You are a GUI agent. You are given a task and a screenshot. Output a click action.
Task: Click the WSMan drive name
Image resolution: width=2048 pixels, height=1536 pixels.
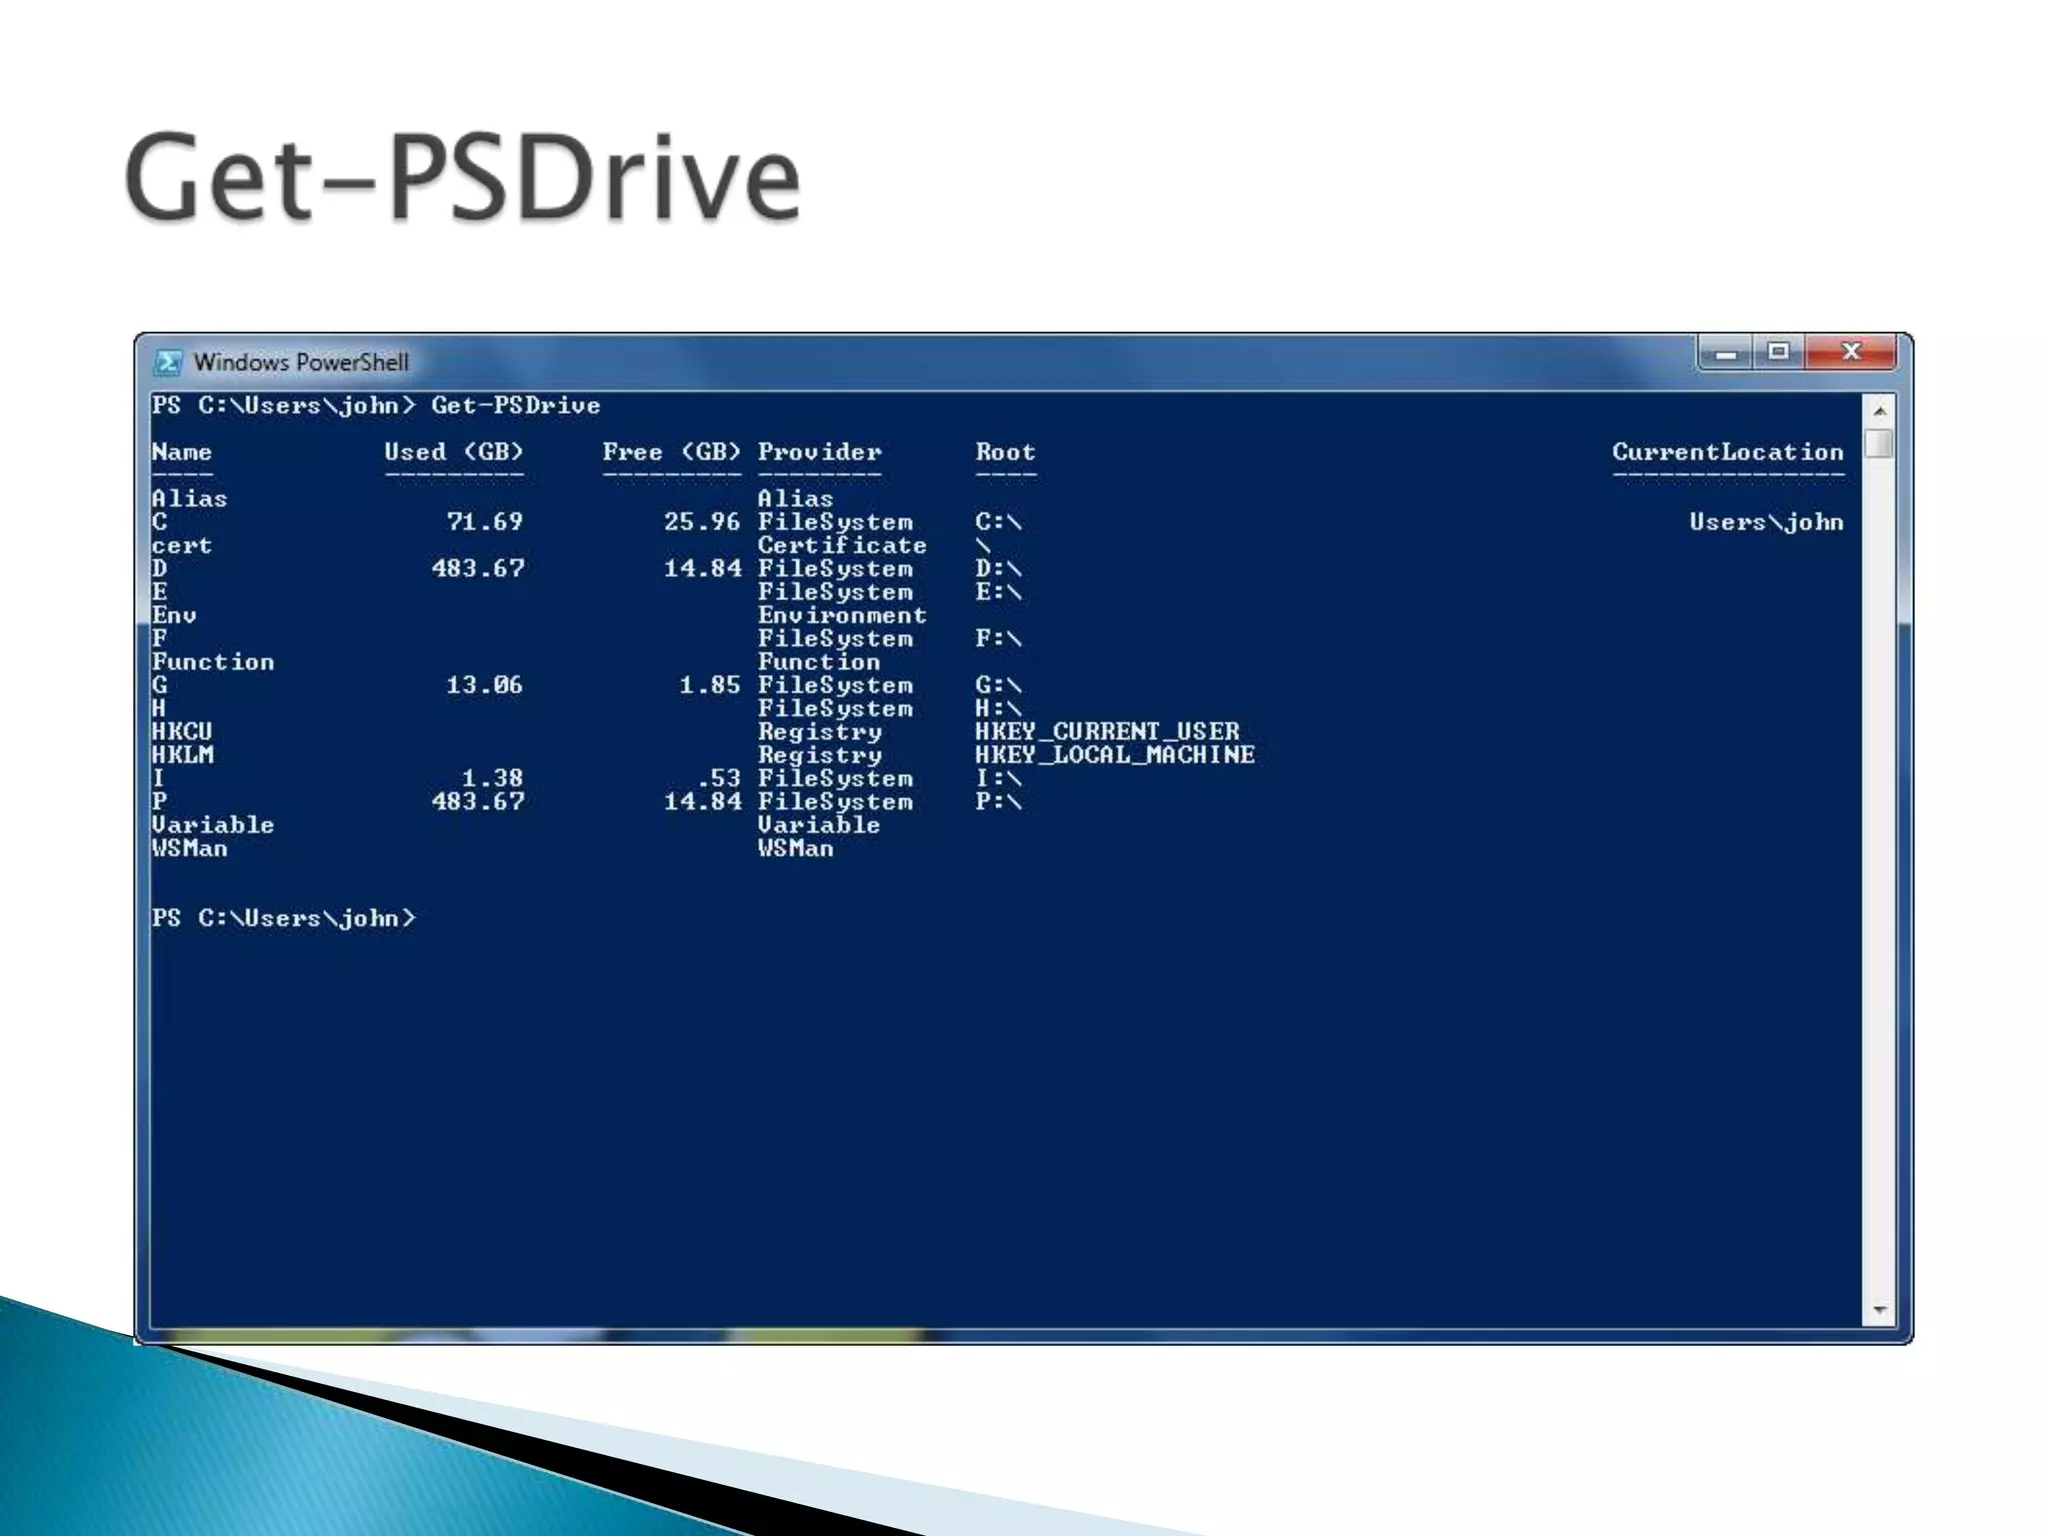(190, 848)
